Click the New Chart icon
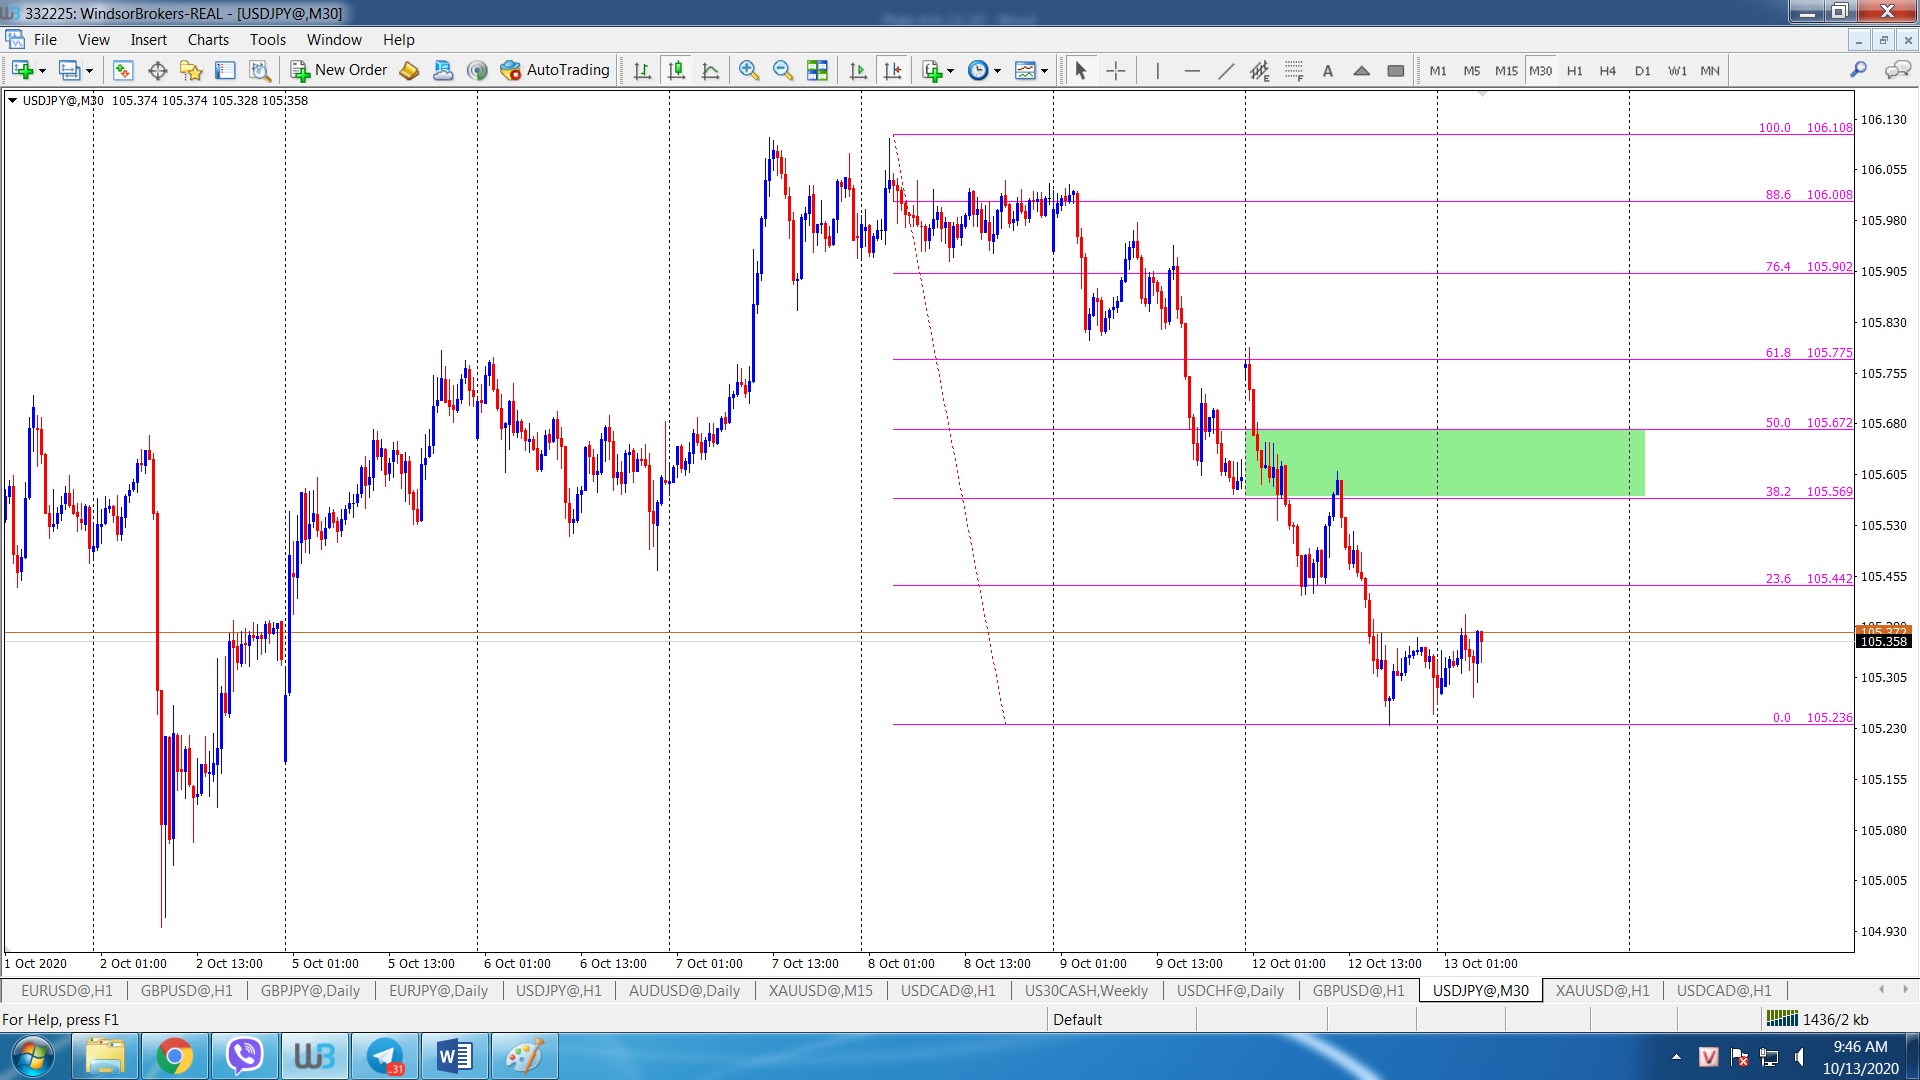1920x1080 pixels. 22,70
